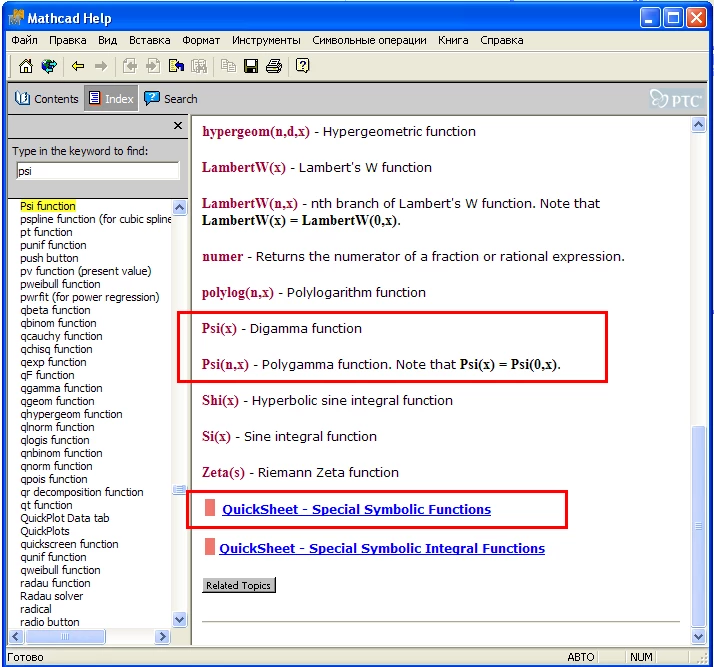
Task: Open the Формат menu
Action: click(x=201, y=41)
